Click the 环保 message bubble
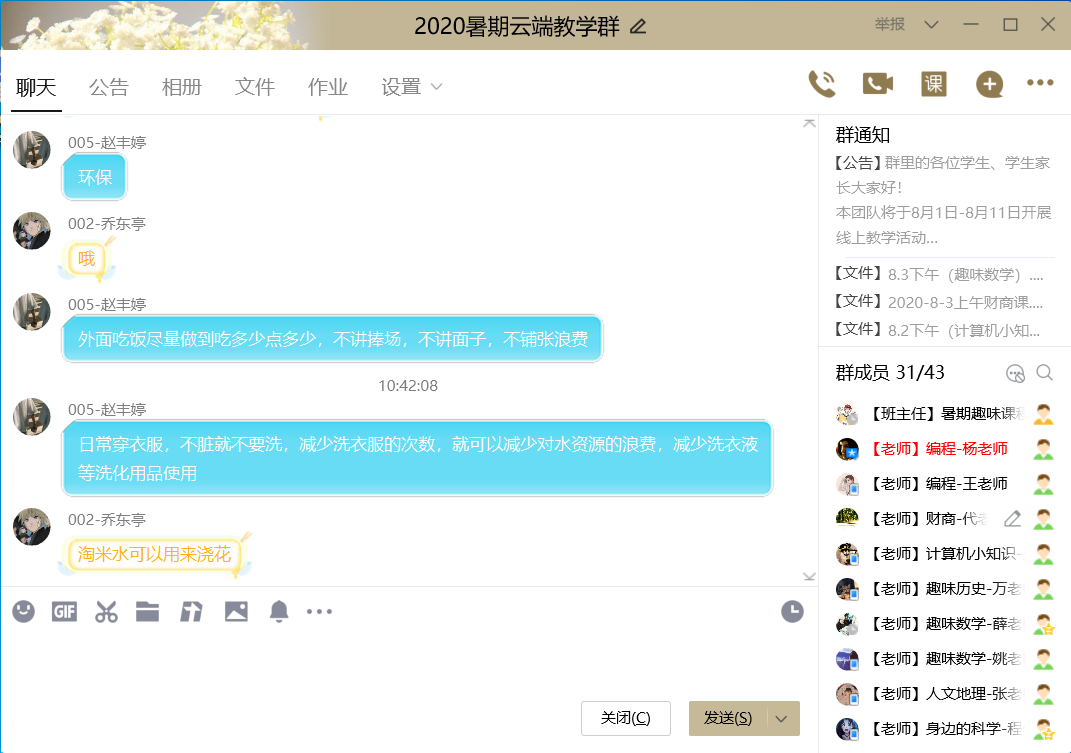1071x753 pixels. (x=95, y=178)
